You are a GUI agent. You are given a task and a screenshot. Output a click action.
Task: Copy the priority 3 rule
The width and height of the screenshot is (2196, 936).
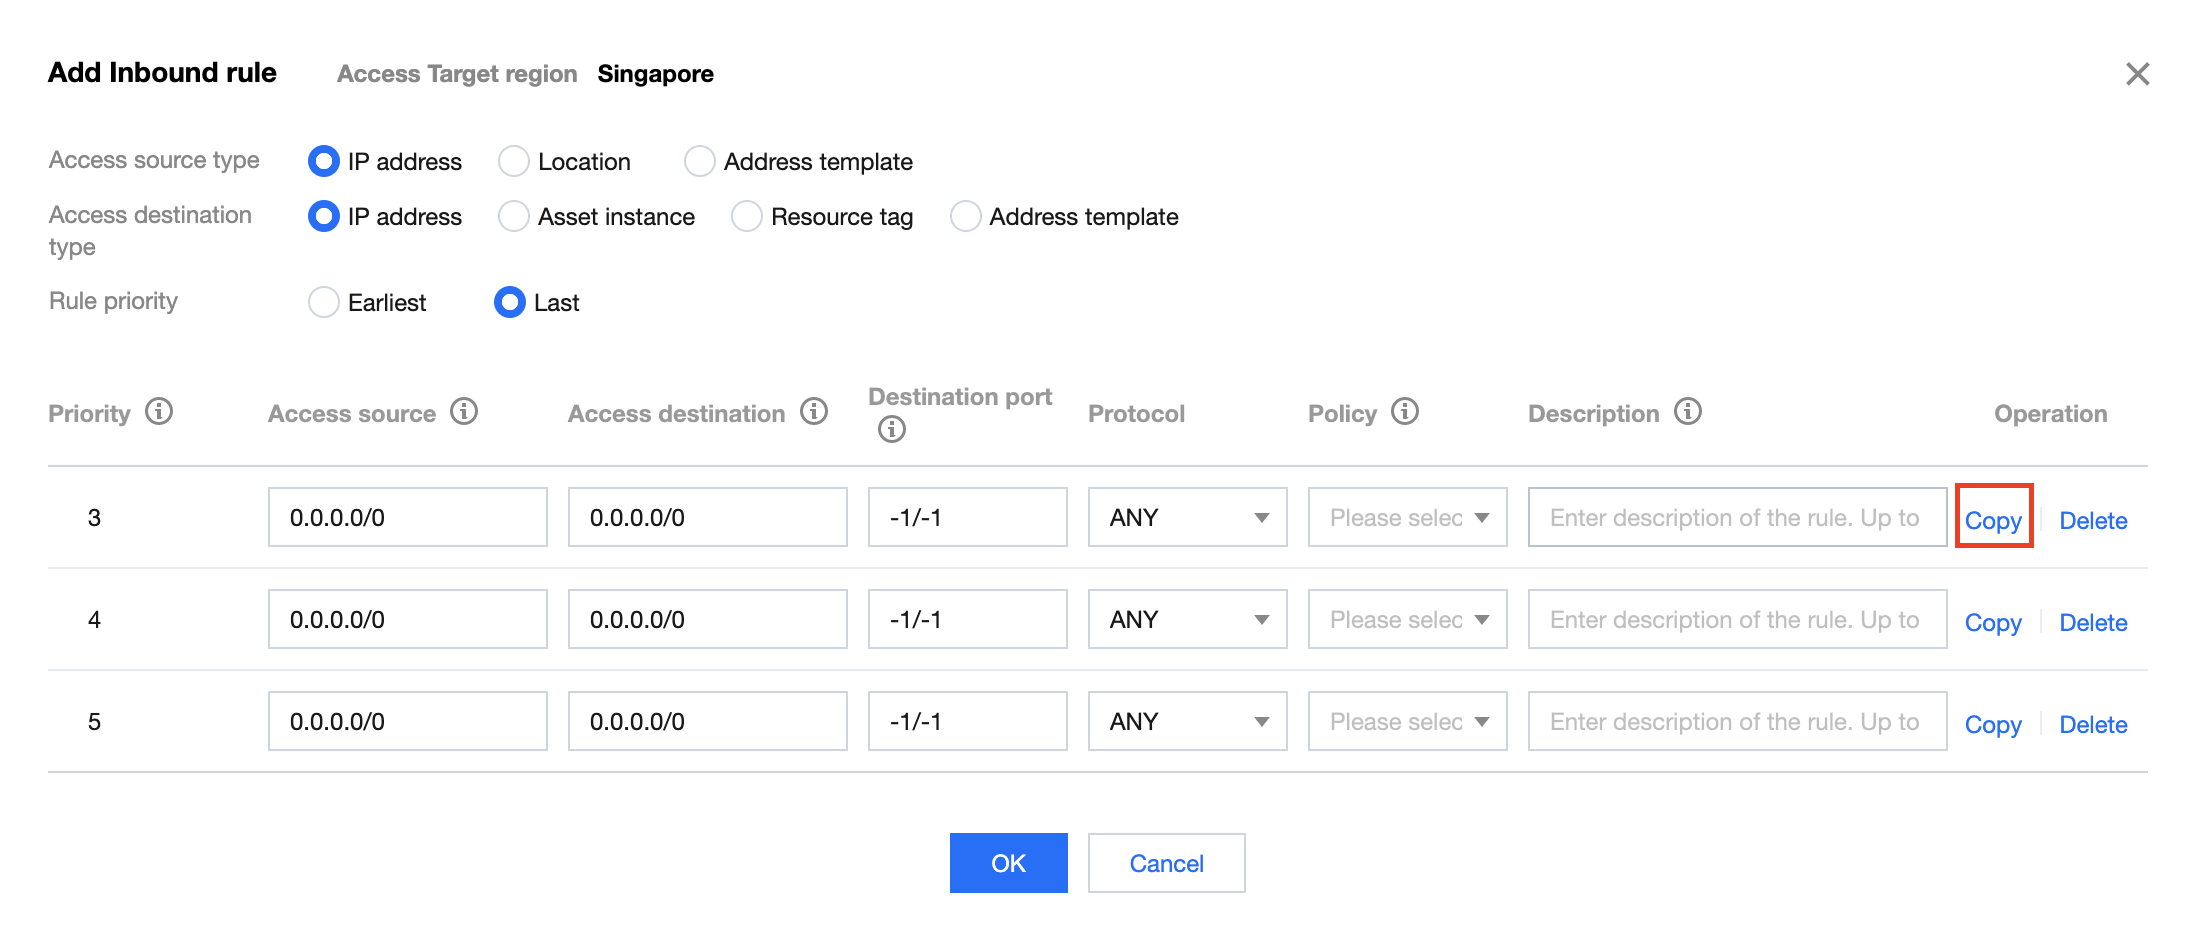point(1993,520)
